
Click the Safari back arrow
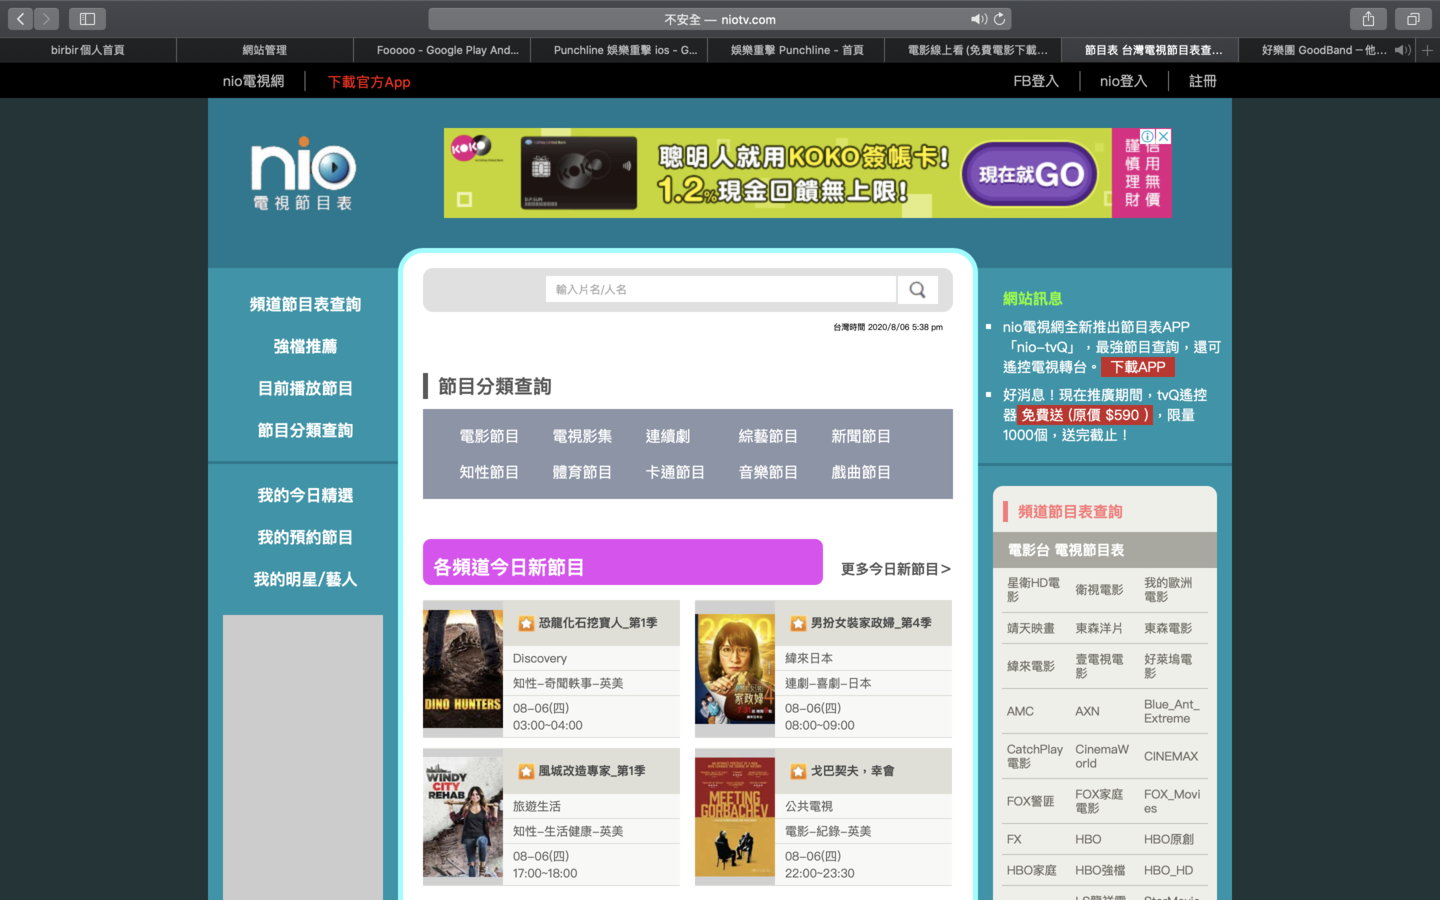point(20,19)
